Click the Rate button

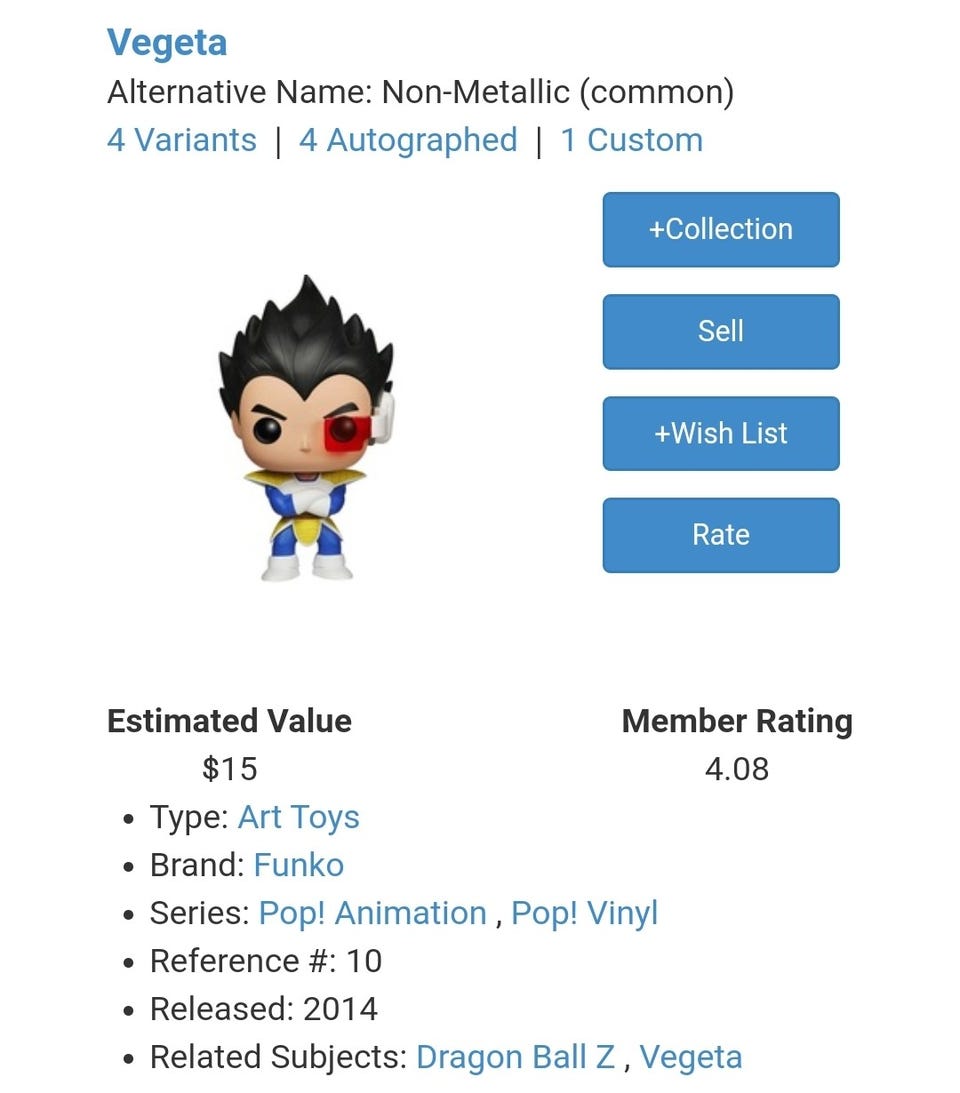[x=721, y=535]
